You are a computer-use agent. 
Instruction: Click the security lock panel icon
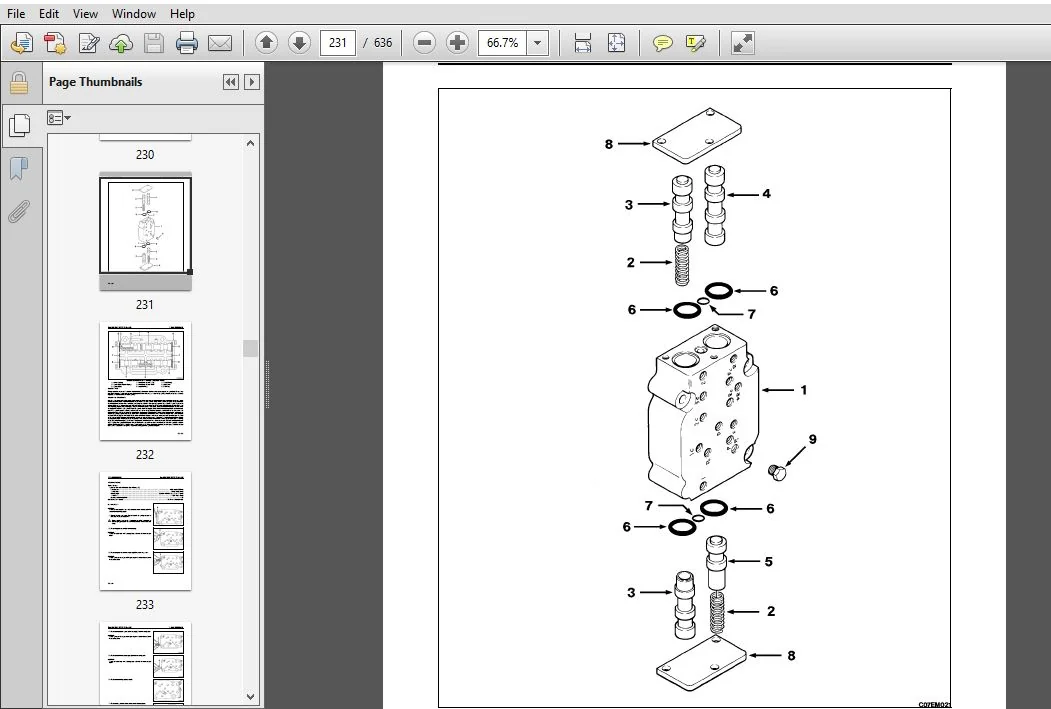coord(19,83)
